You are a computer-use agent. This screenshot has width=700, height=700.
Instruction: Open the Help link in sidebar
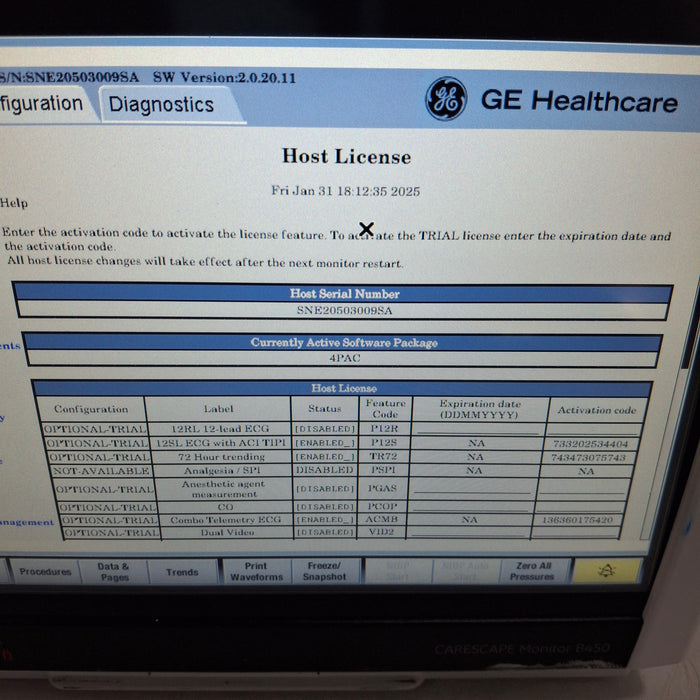pos(14,203)
